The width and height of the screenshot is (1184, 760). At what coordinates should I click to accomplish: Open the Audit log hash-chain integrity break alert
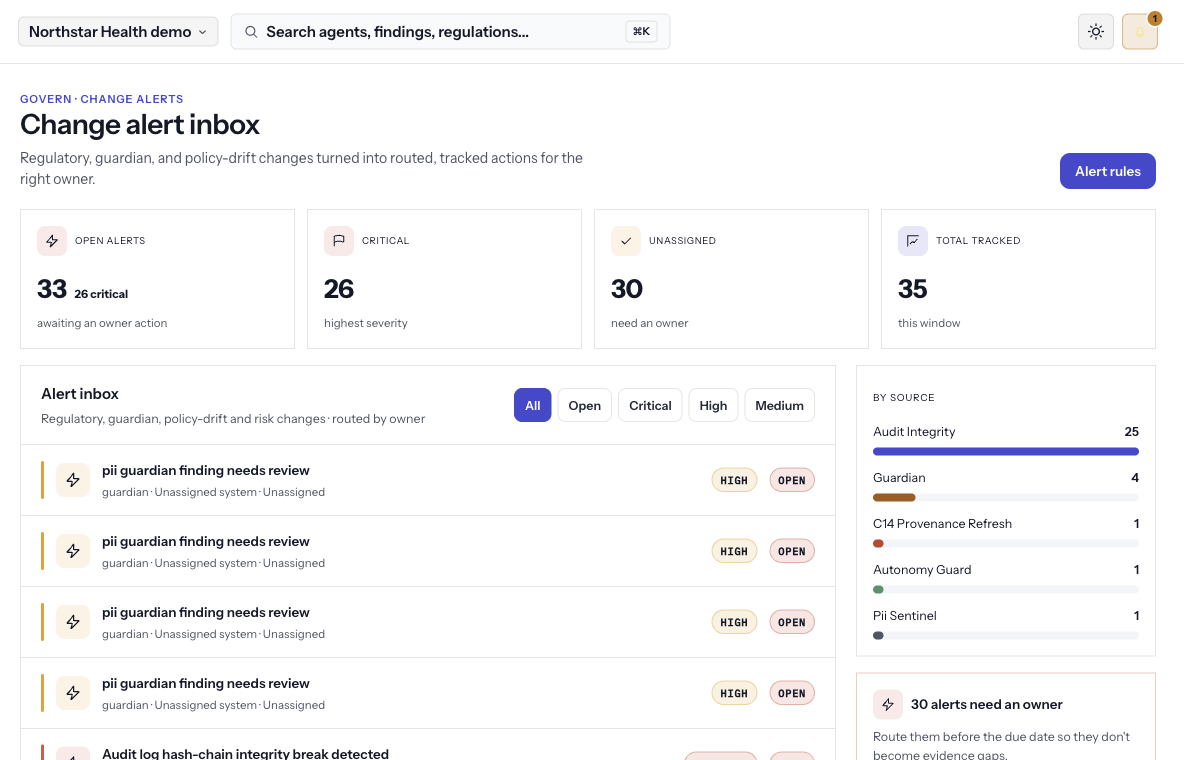[x=427, y=745]
